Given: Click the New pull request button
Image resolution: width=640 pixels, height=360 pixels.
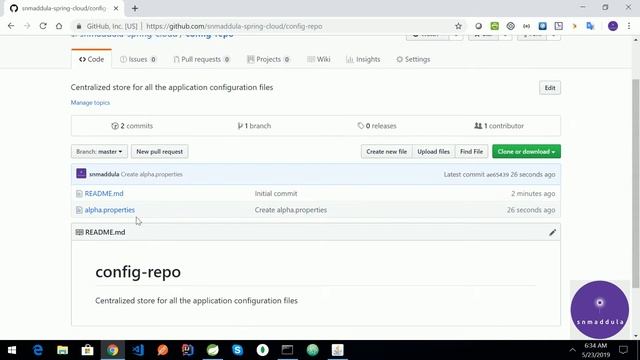Looking at the screenshot, I should pyautogui.click(x=160, y=151).
